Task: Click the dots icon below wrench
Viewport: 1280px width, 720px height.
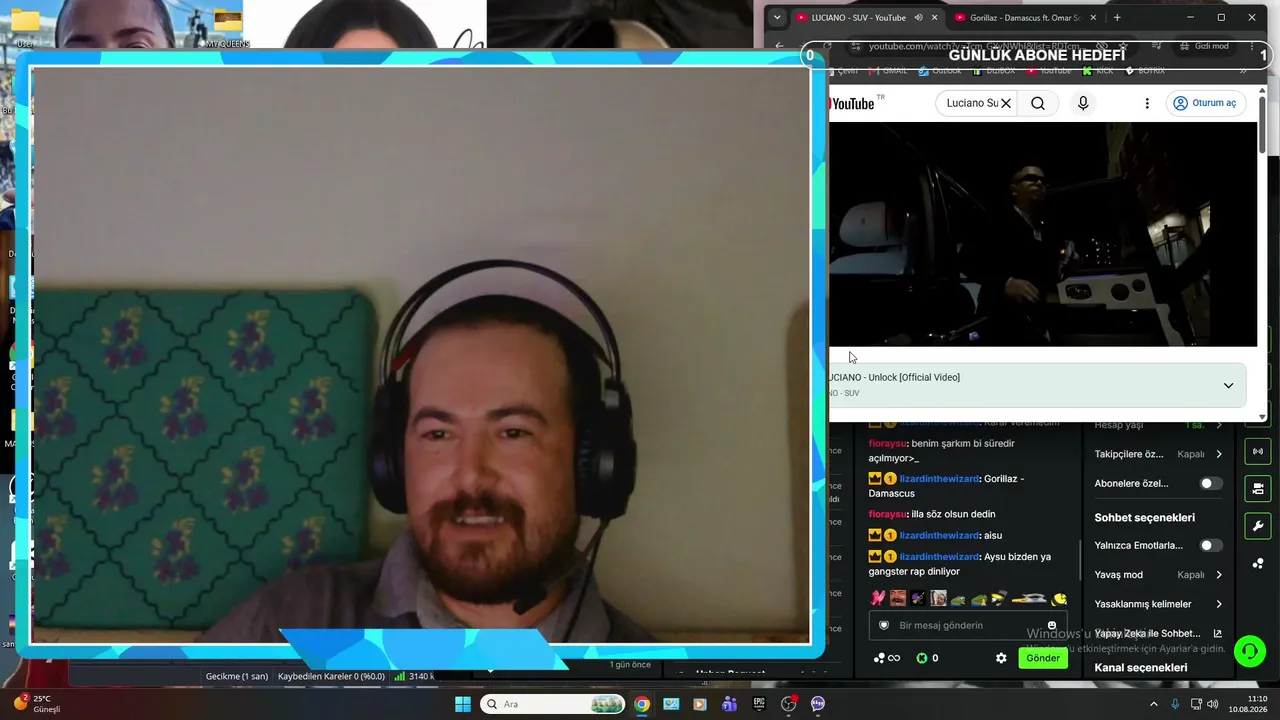Action: [x=1258, y=563]
